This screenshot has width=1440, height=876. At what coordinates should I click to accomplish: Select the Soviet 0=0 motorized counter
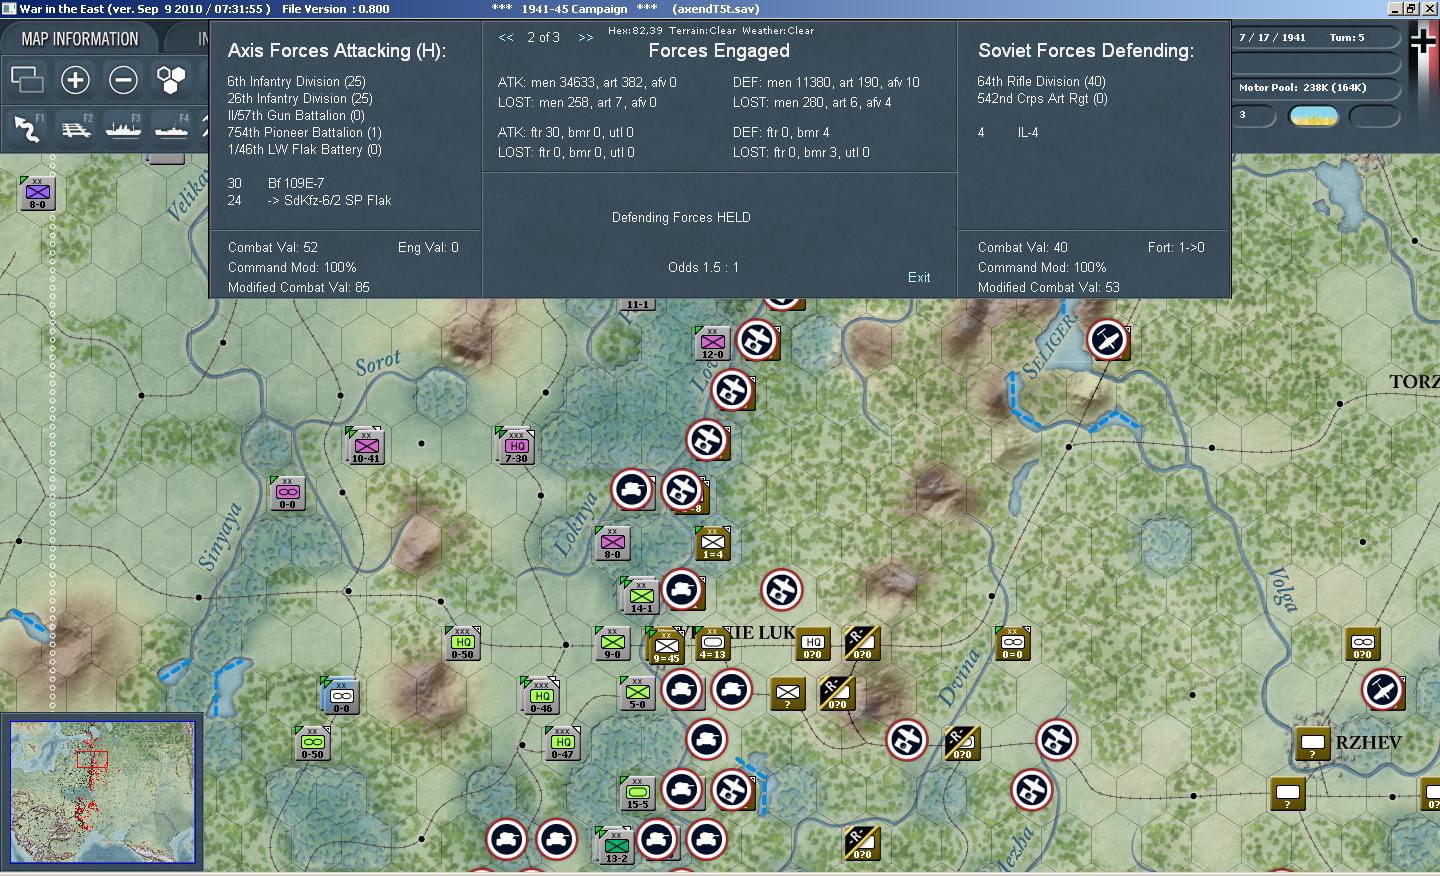(x=1012, y=643)
